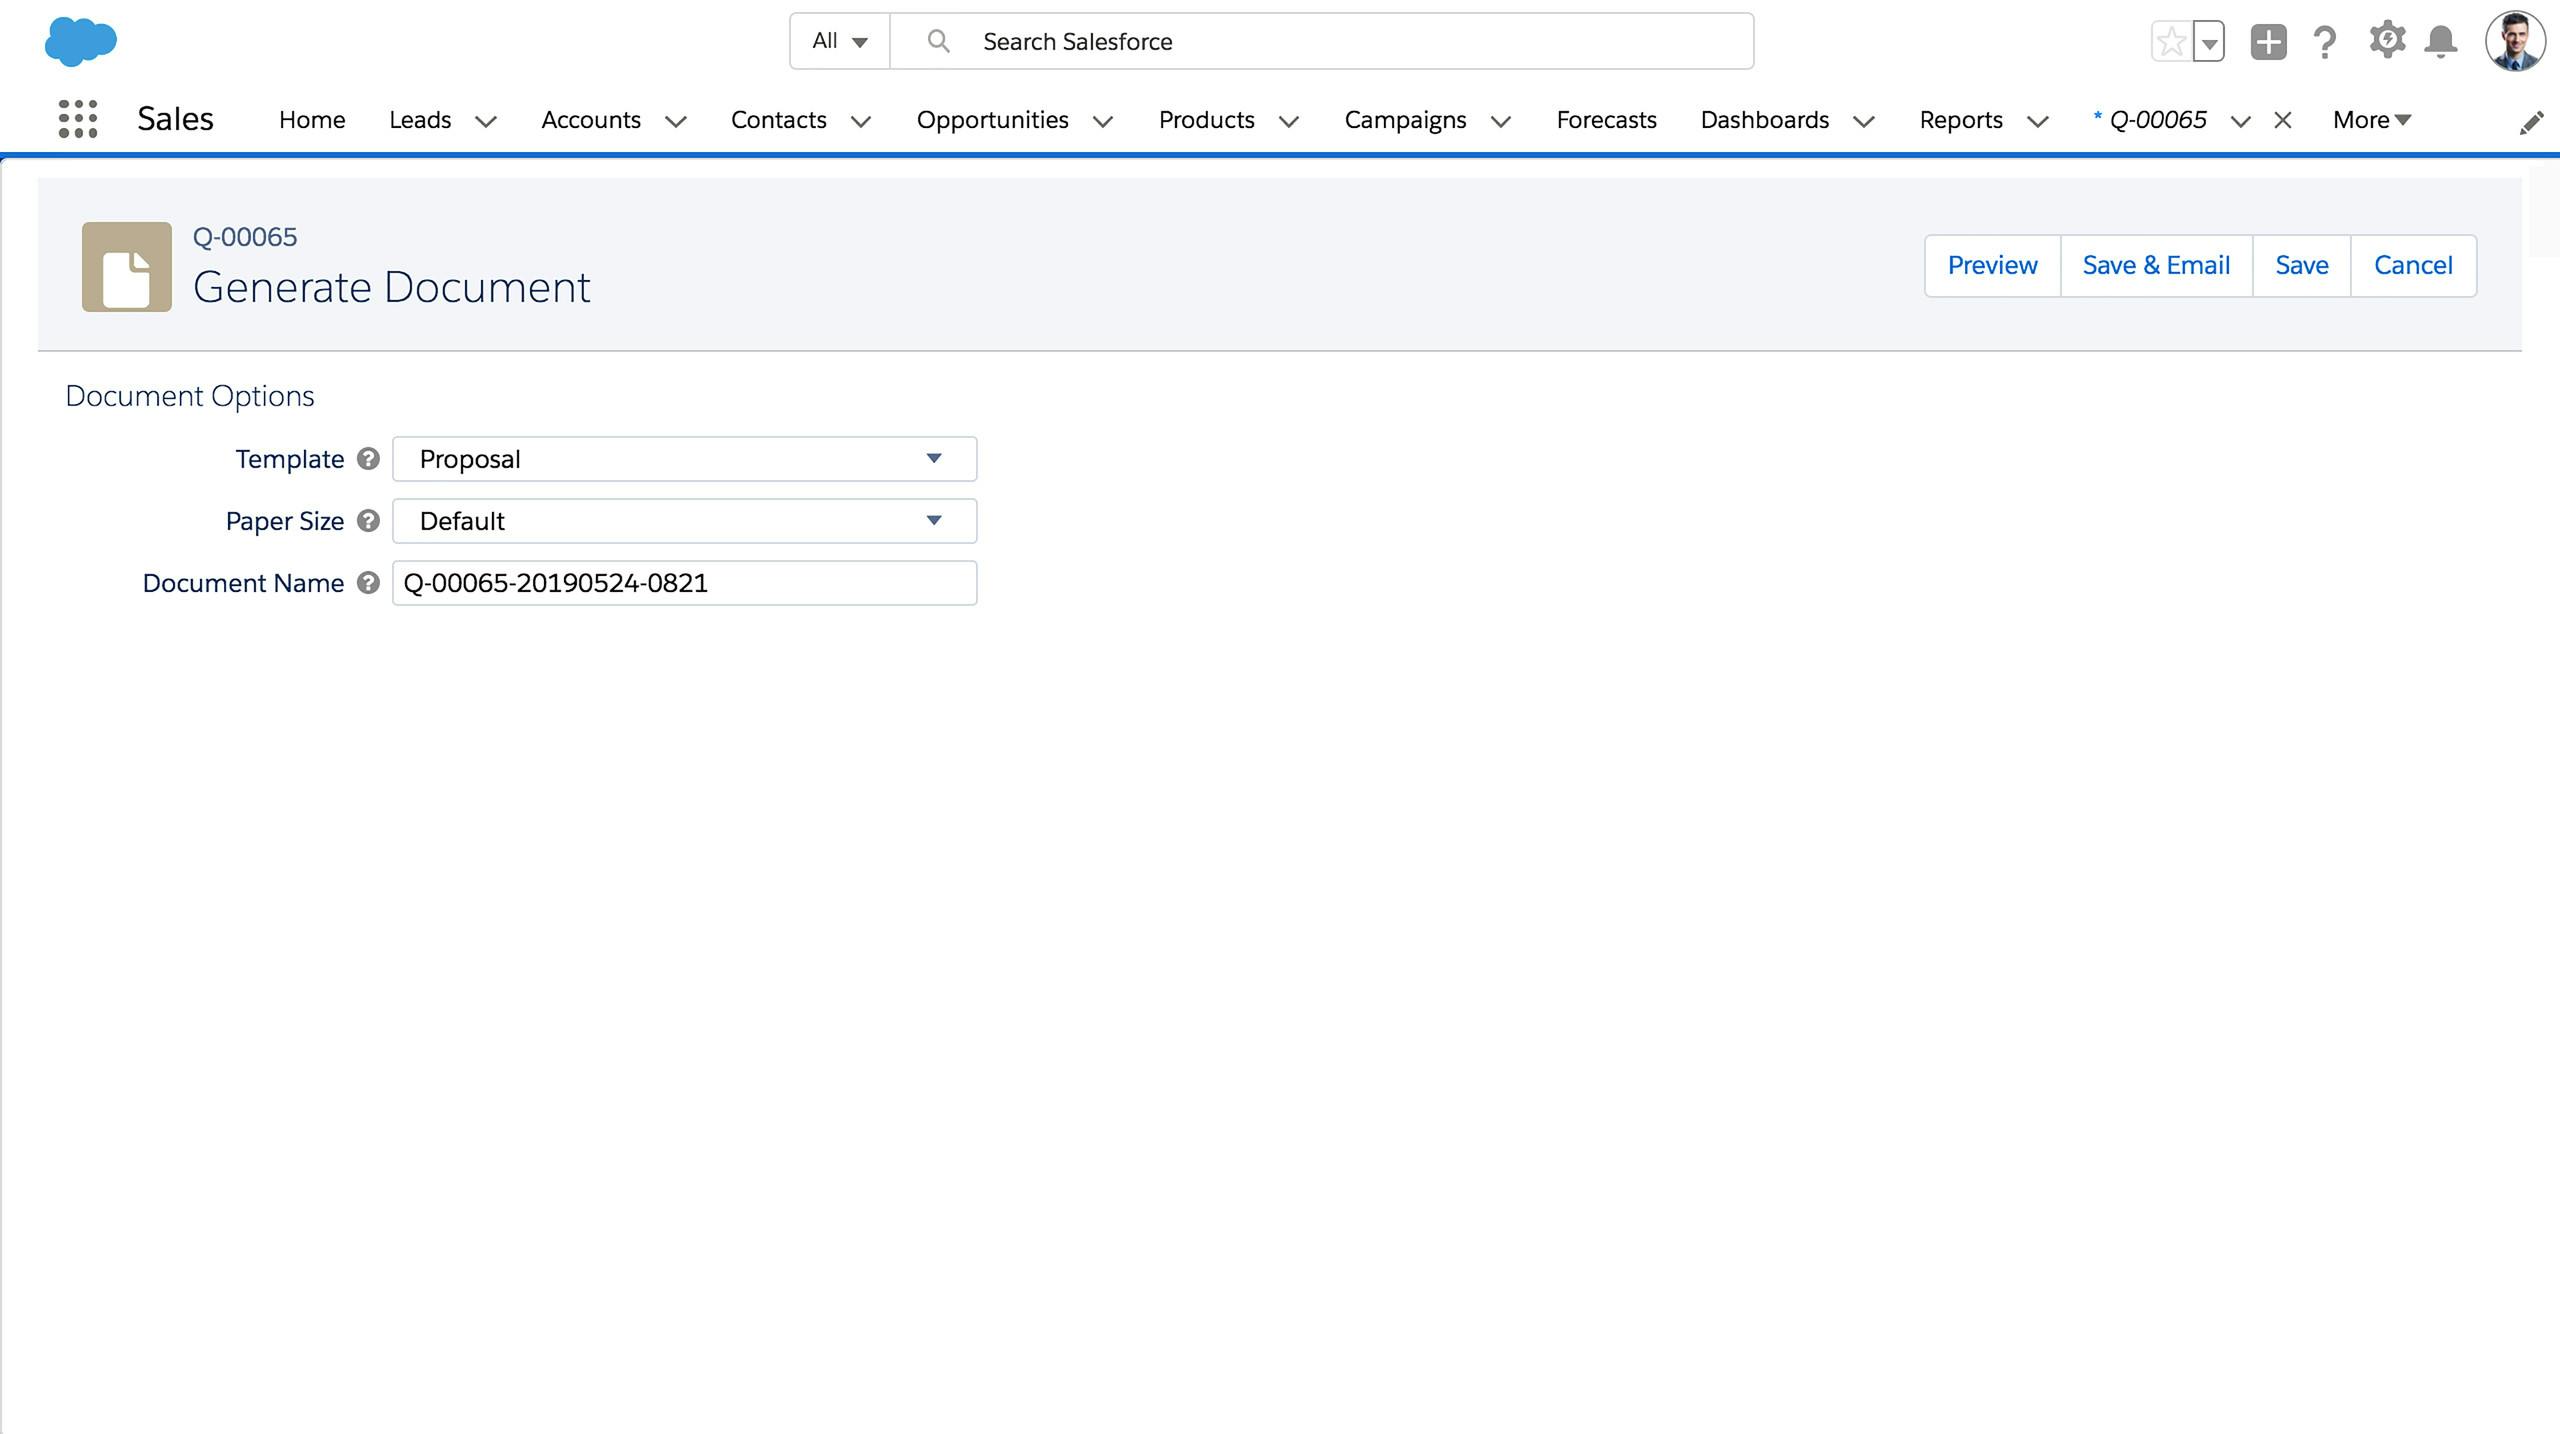
Task: Click the Generate Document page icon
Action: tap(127, 267)
